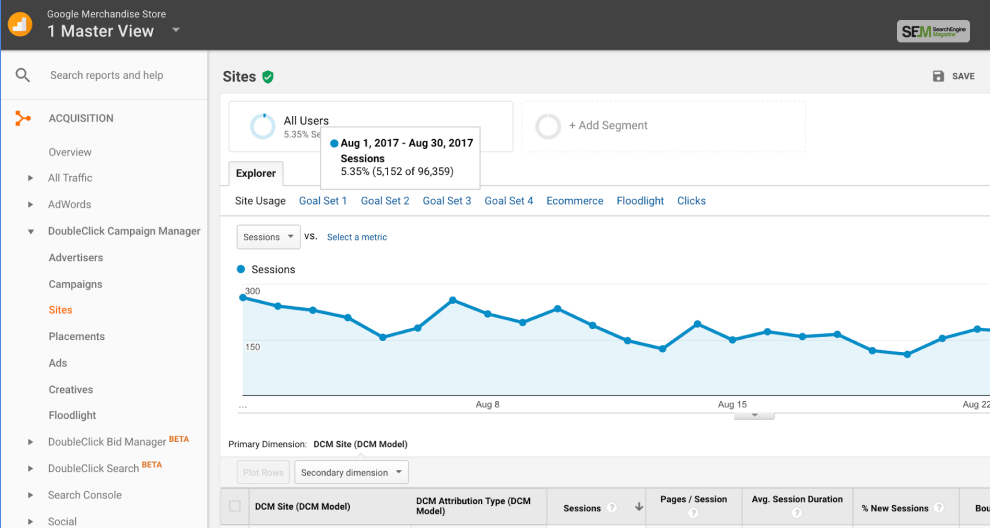Expand the Social section
990x528 pixels.
(30, 522)
